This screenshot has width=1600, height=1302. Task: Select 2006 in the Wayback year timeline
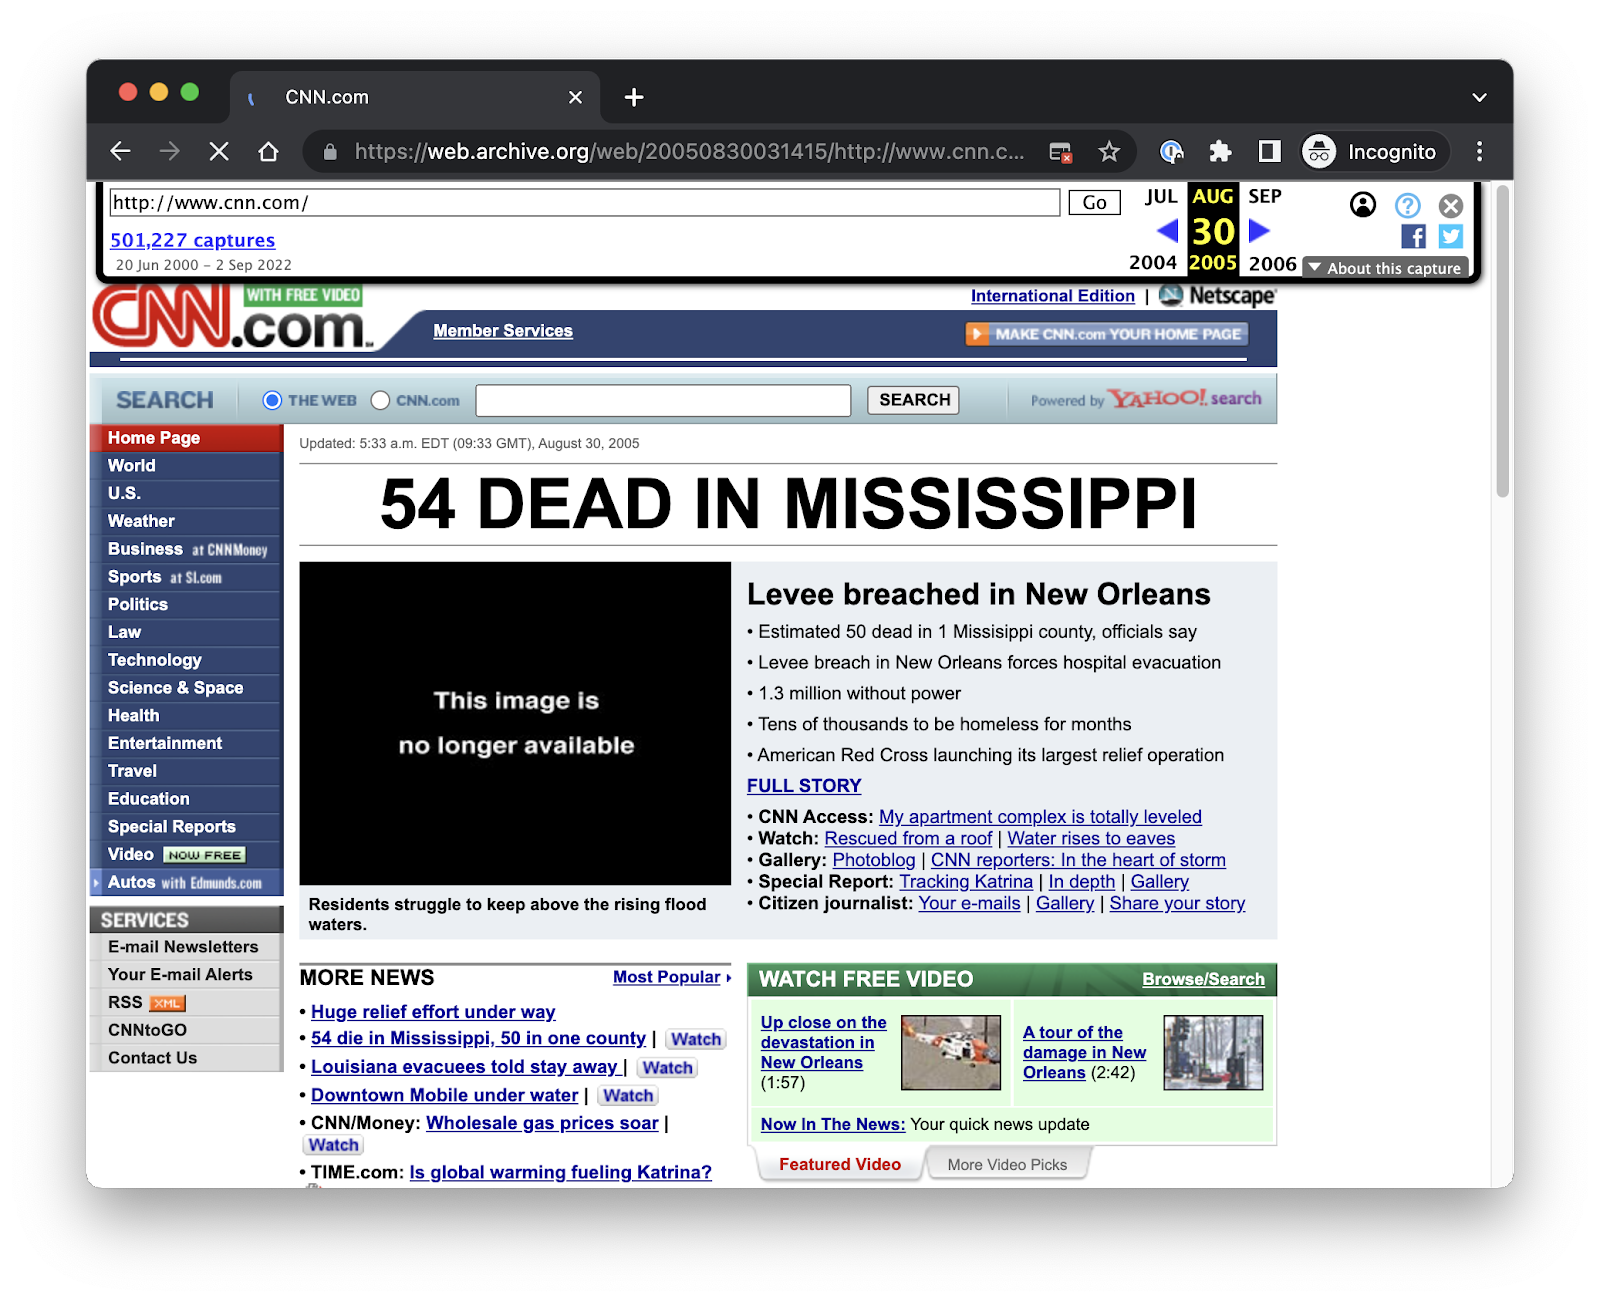coord(1272,264)
